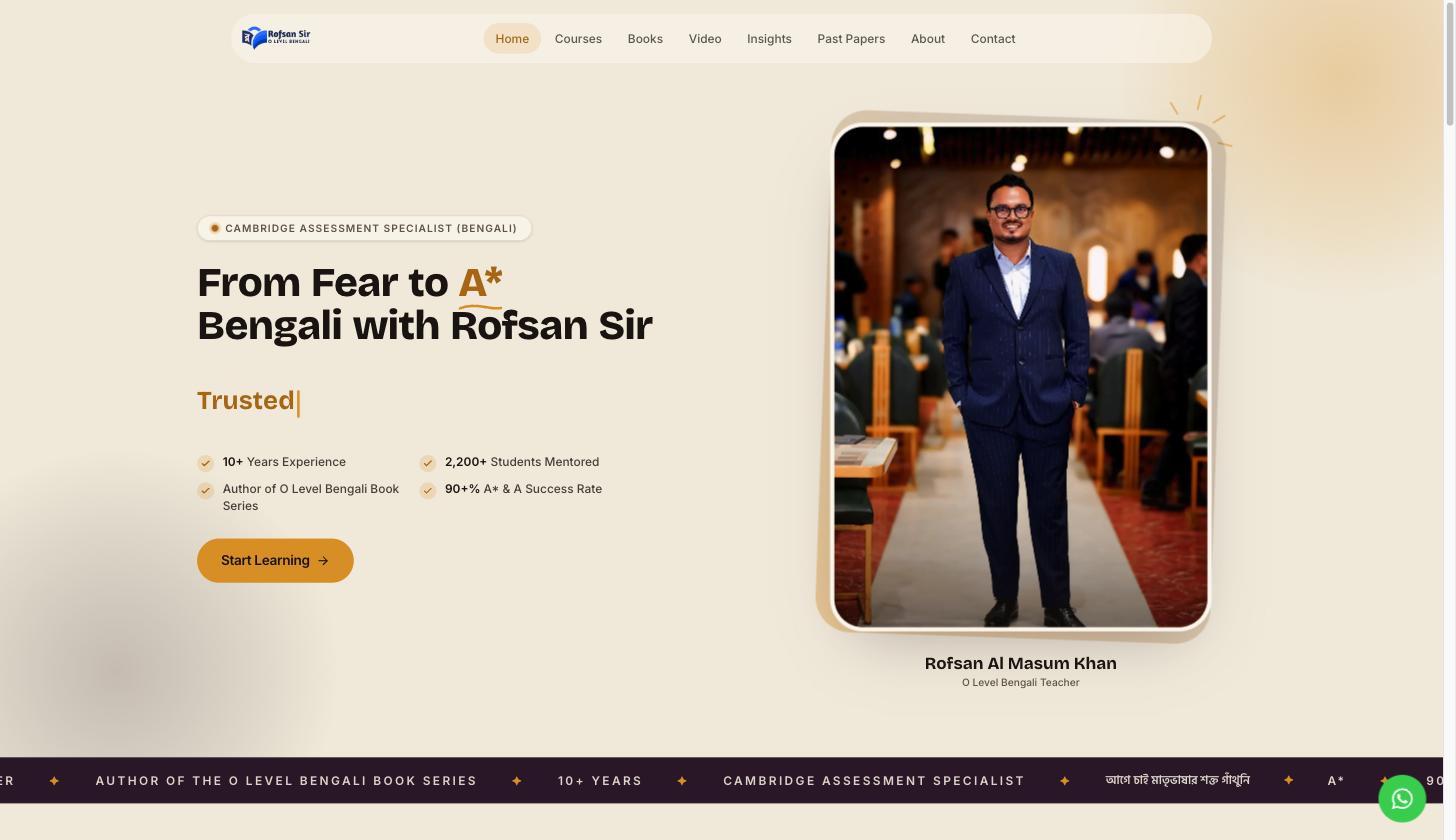This screenshot has height=840, width=1456.
Task: Click the checkmark beside 2,200+ Students Mentored
Action: coord(428,463)
